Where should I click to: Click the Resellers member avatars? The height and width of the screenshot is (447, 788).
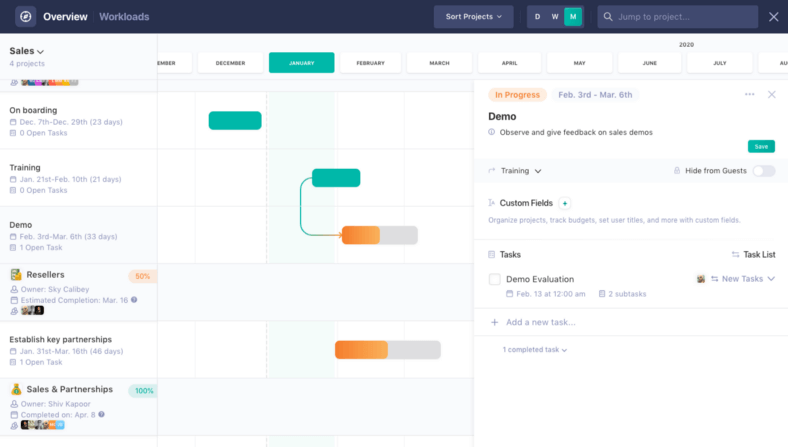point(33,310)
